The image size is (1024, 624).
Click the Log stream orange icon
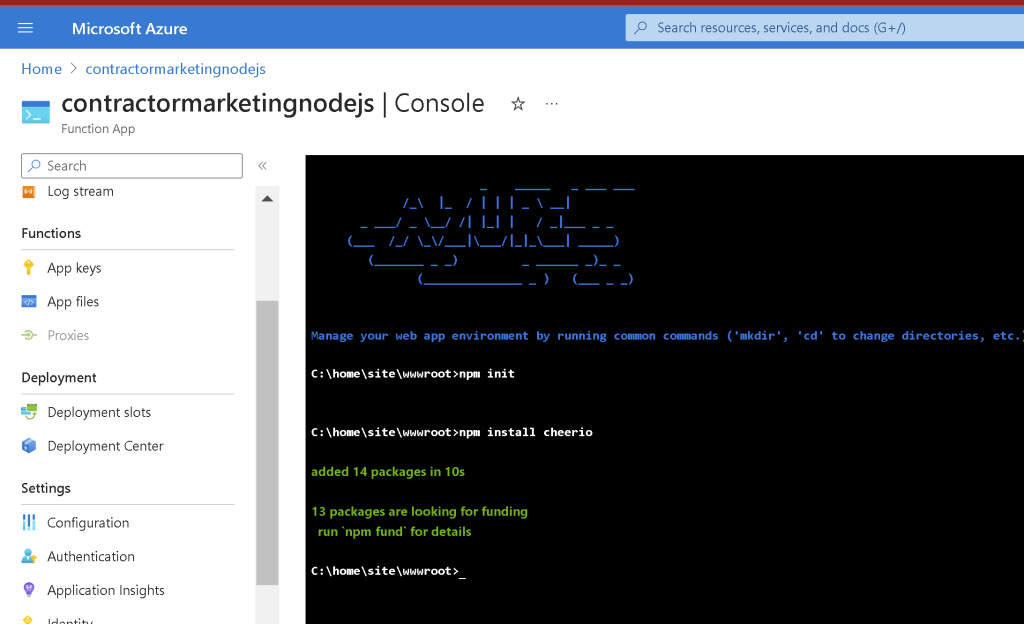tap(29, 191)
